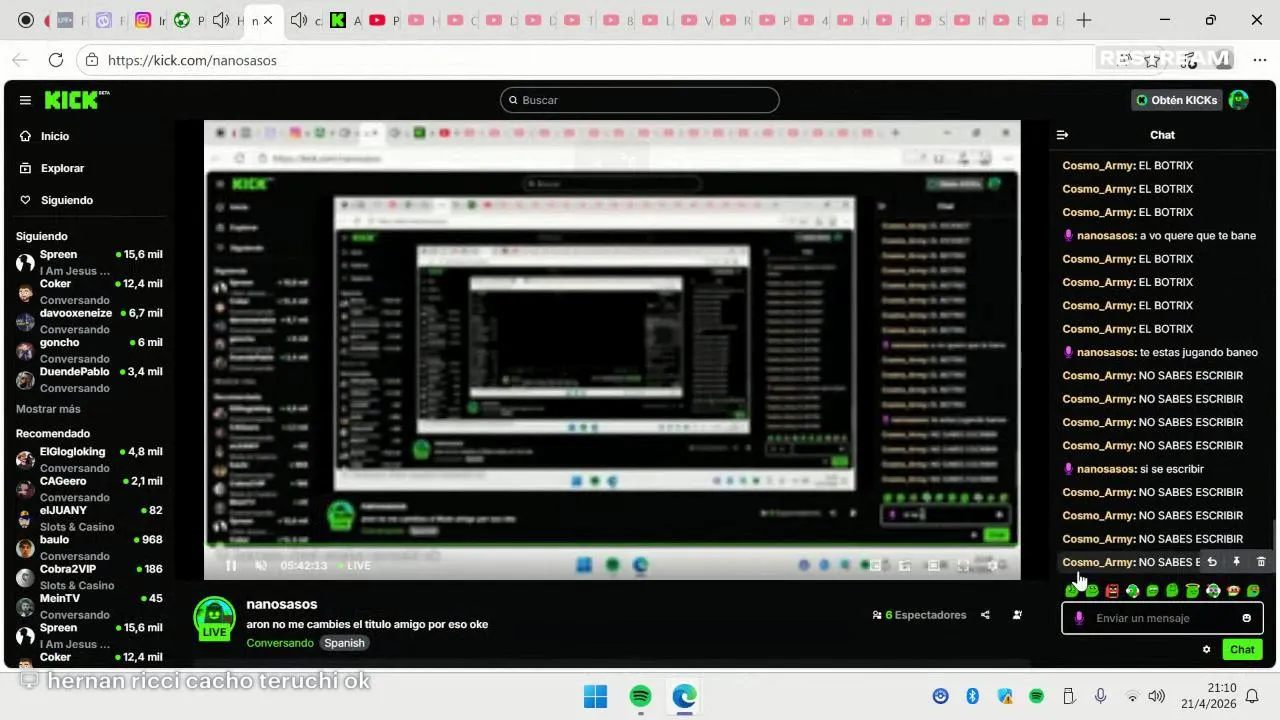Click the Obtén KICKs button
This screenshot has height=720, width=1280.
tap(1177, 100)
